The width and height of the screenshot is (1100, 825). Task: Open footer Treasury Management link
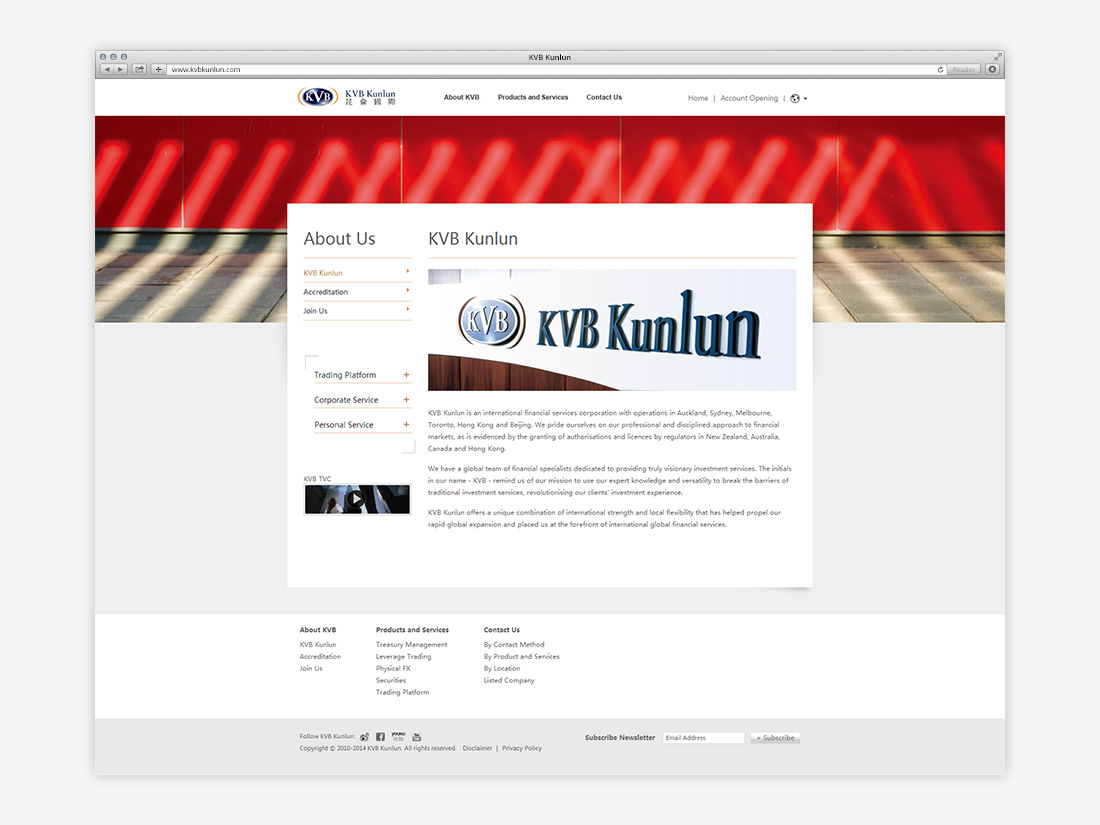pos(411,645)
